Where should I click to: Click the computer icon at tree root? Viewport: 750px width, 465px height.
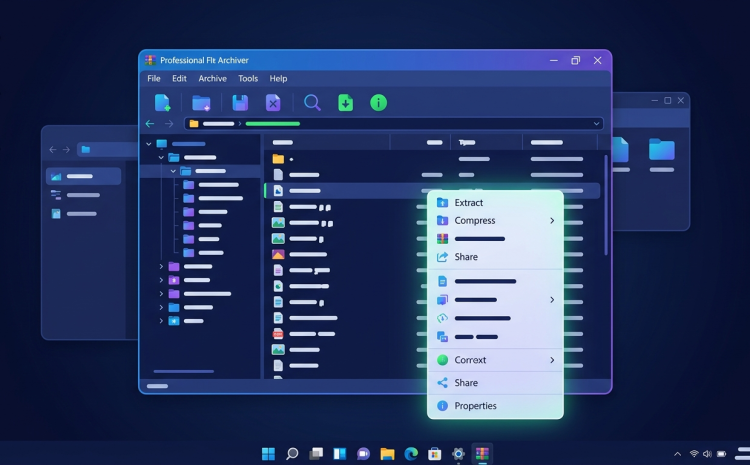[x=162, y=144]
